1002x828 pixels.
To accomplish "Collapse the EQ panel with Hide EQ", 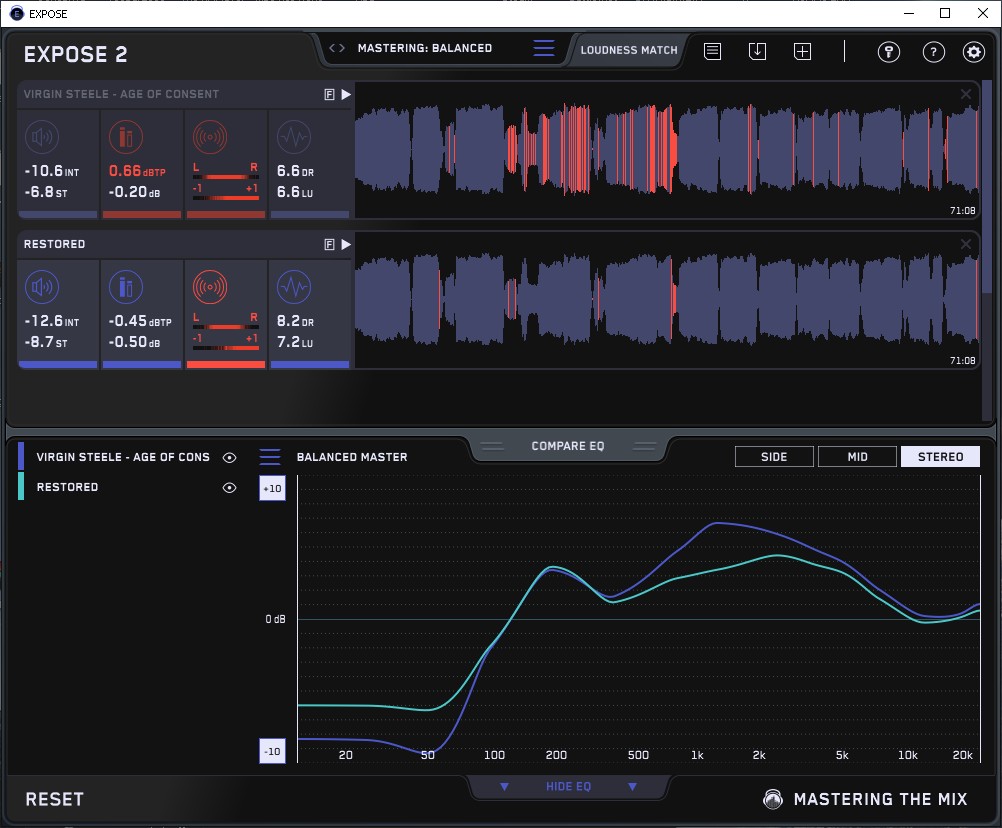I will (568, 787).
